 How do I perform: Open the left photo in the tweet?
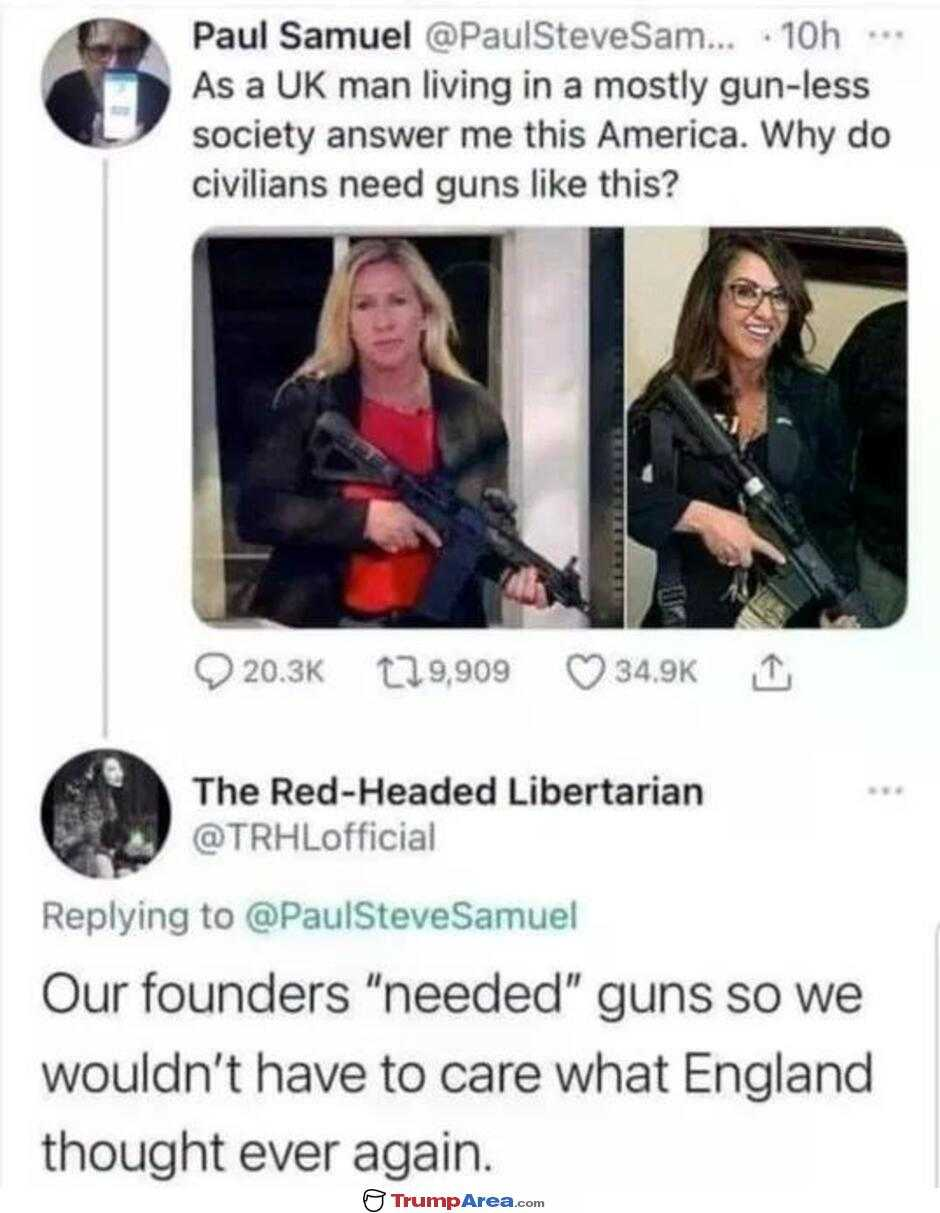click(x=407, y=428)
